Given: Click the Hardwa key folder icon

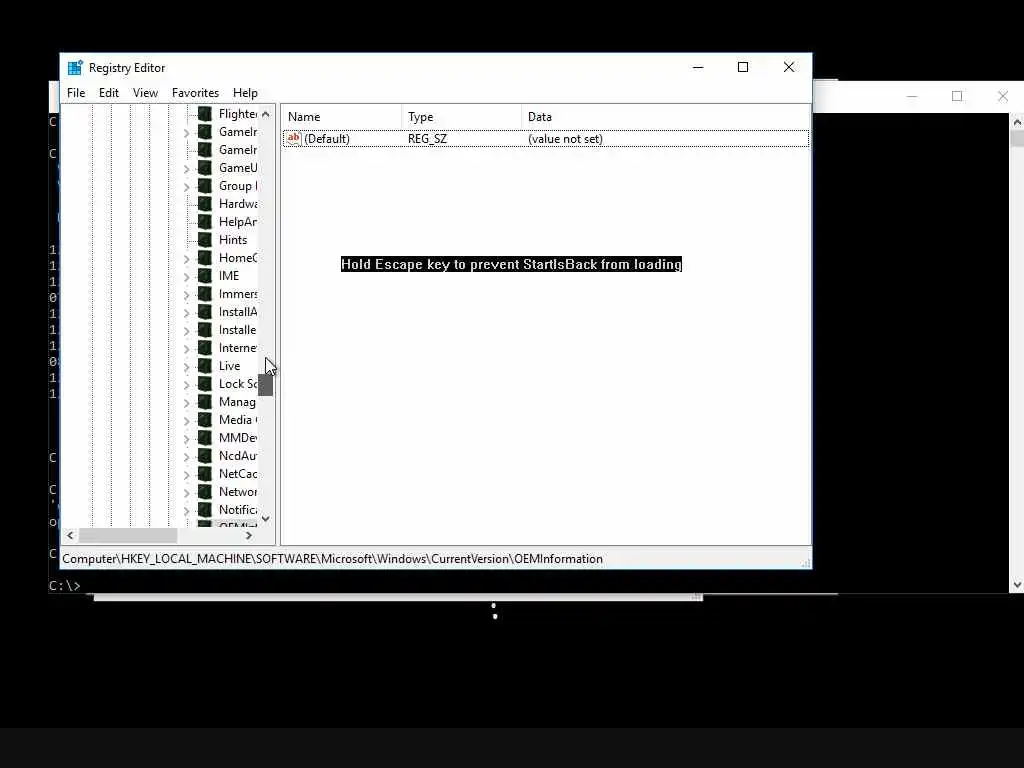Looking at the screenshot, I should point(205,204).
